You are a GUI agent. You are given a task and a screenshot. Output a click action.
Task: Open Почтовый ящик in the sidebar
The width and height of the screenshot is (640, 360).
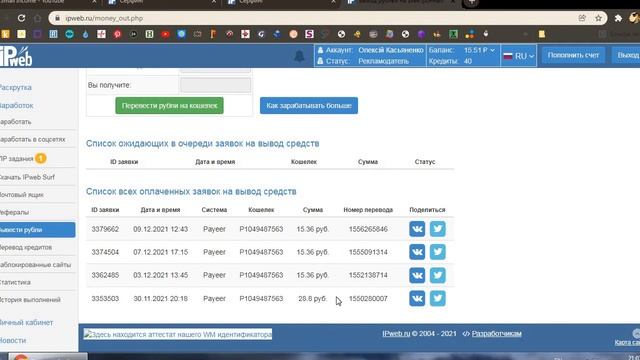click(x=22, y=195)
